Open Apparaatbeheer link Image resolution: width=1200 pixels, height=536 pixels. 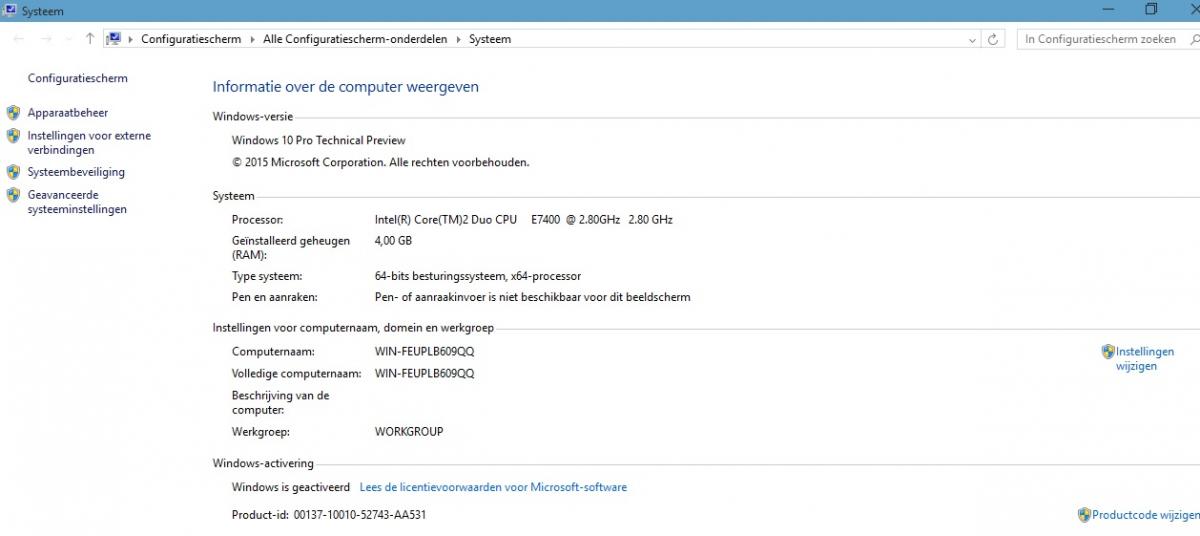[x=68, y=113]
